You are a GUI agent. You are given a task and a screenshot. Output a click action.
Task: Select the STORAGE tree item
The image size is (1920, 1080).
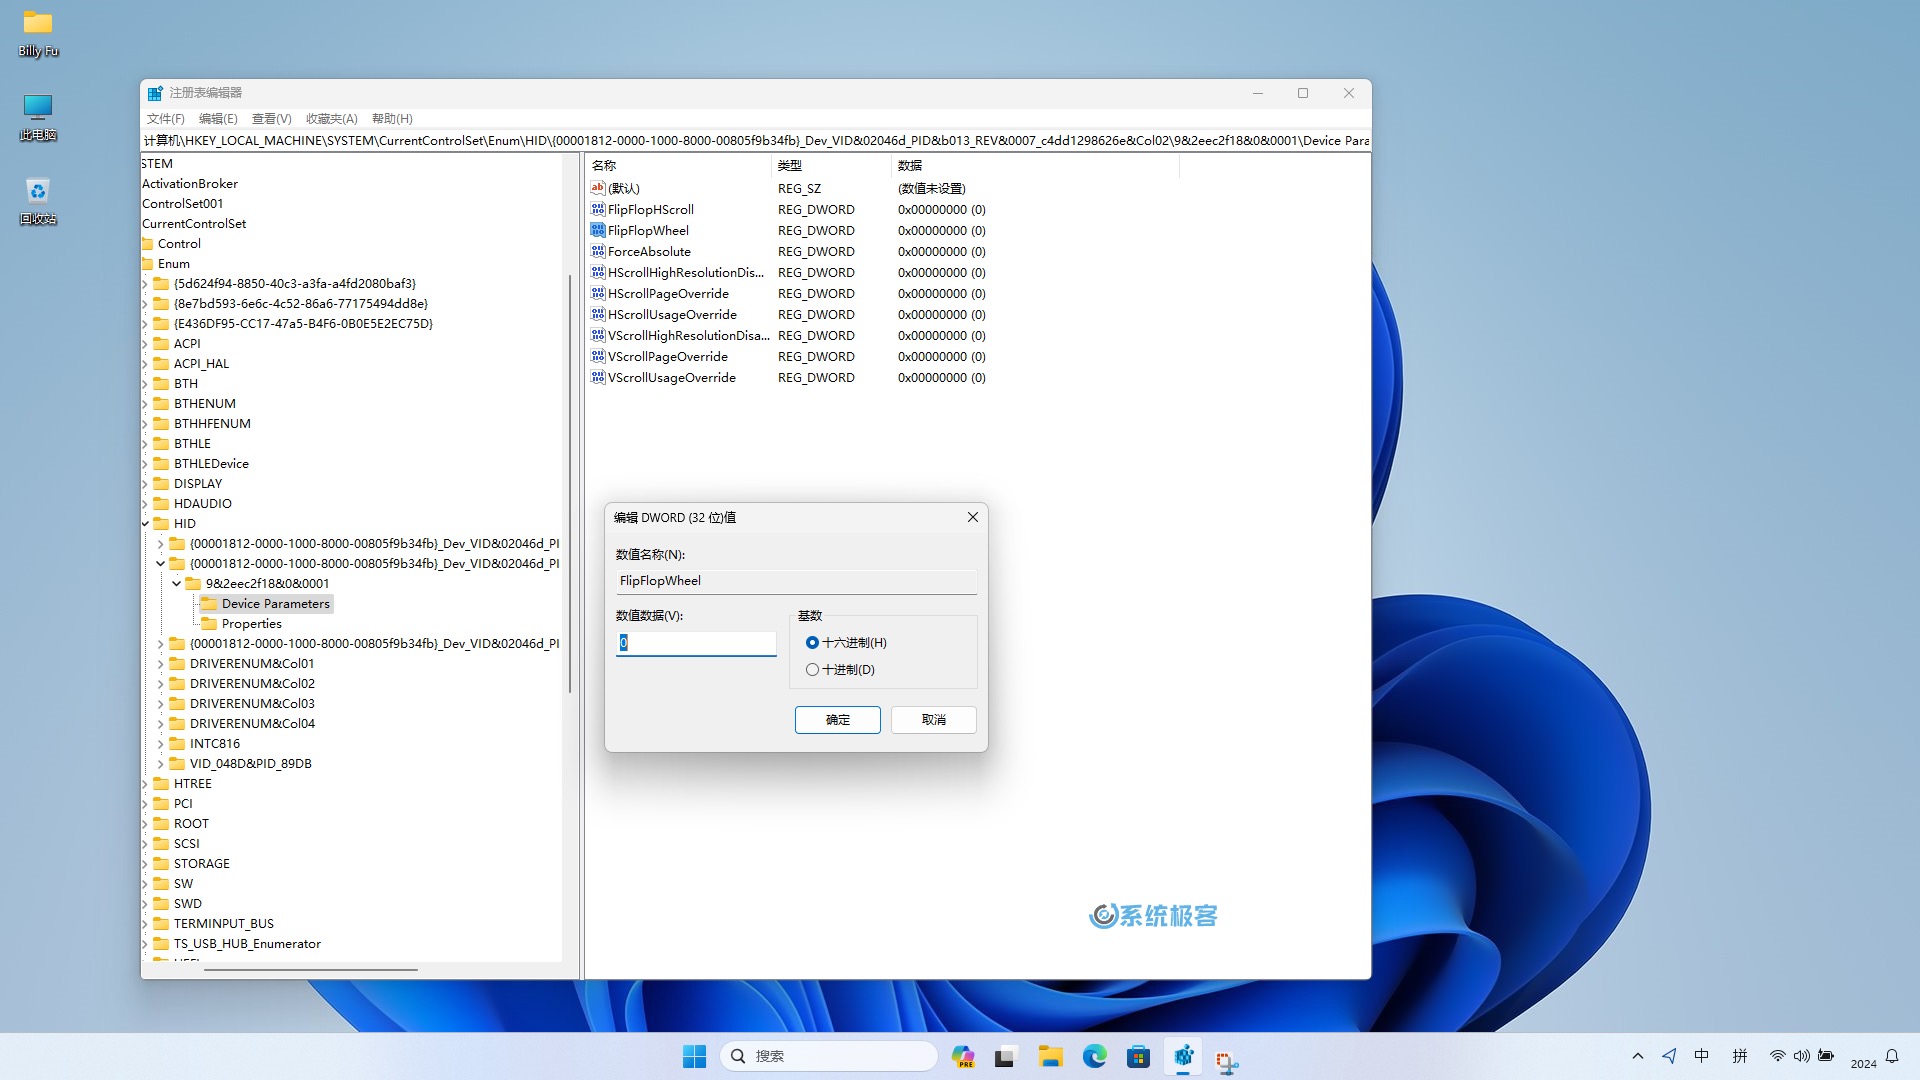(201, 864)
